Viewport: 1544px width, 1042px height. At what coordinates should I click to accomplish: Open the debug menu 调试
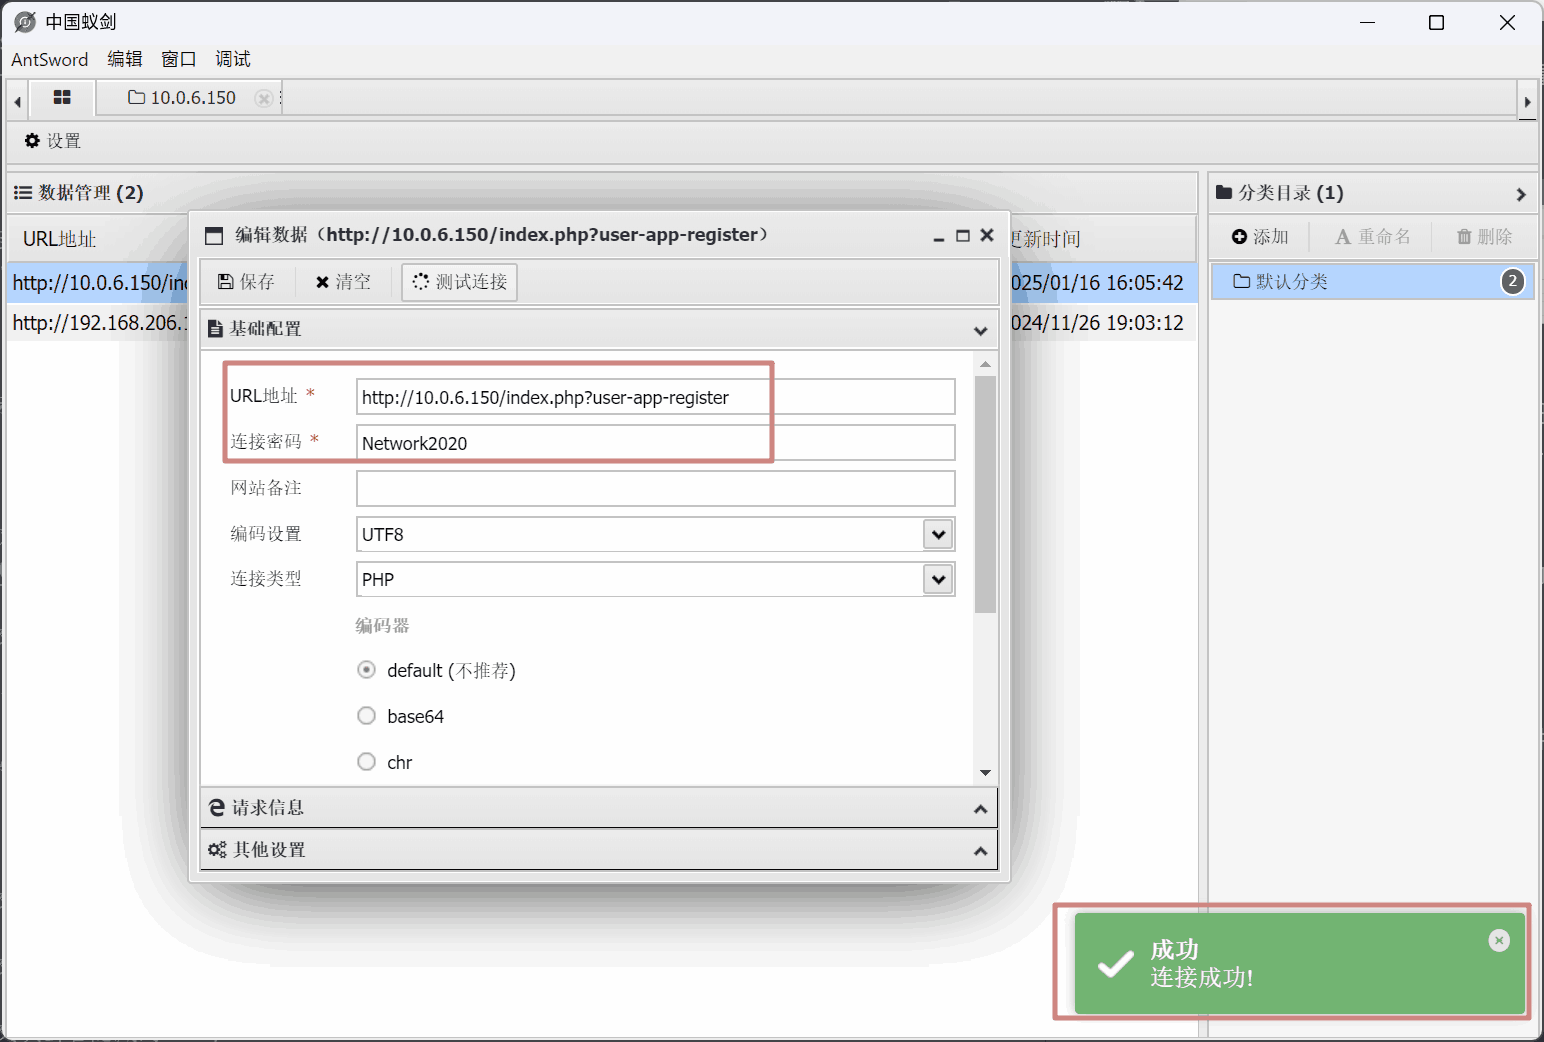pos(233,60)
